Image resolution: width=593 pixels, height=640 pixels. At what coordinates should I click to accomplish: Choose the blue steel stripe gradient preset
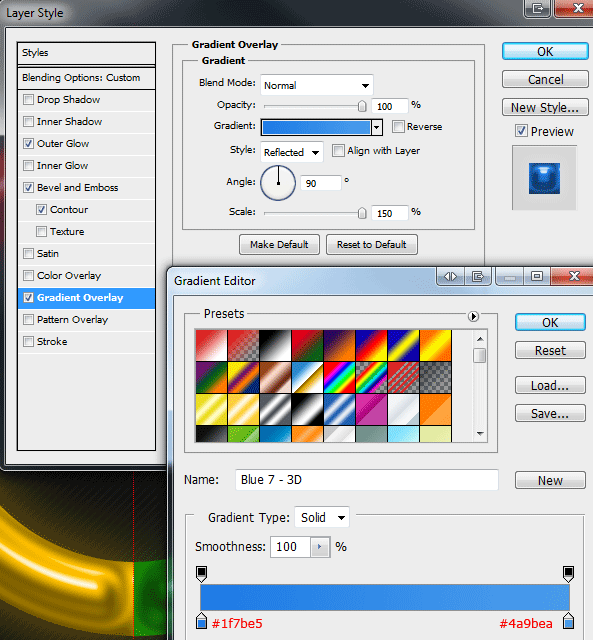[x=339, y=409]
